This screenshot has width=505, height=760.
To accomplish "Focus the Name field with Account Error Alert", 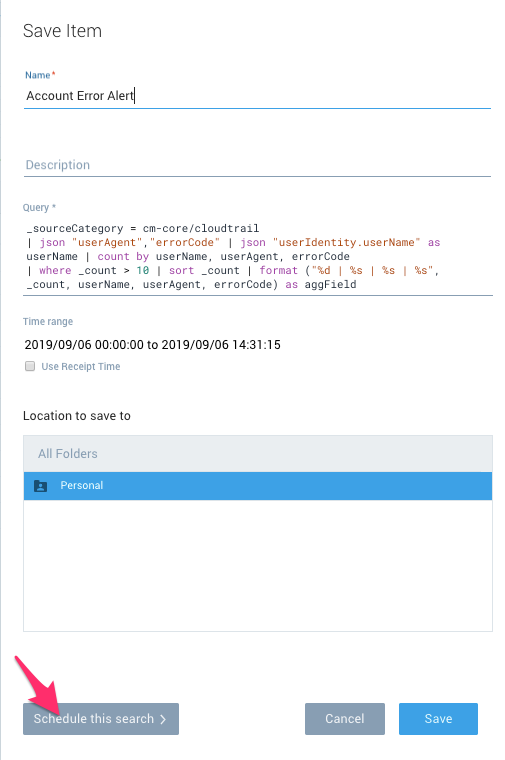I will pos(257,95).
